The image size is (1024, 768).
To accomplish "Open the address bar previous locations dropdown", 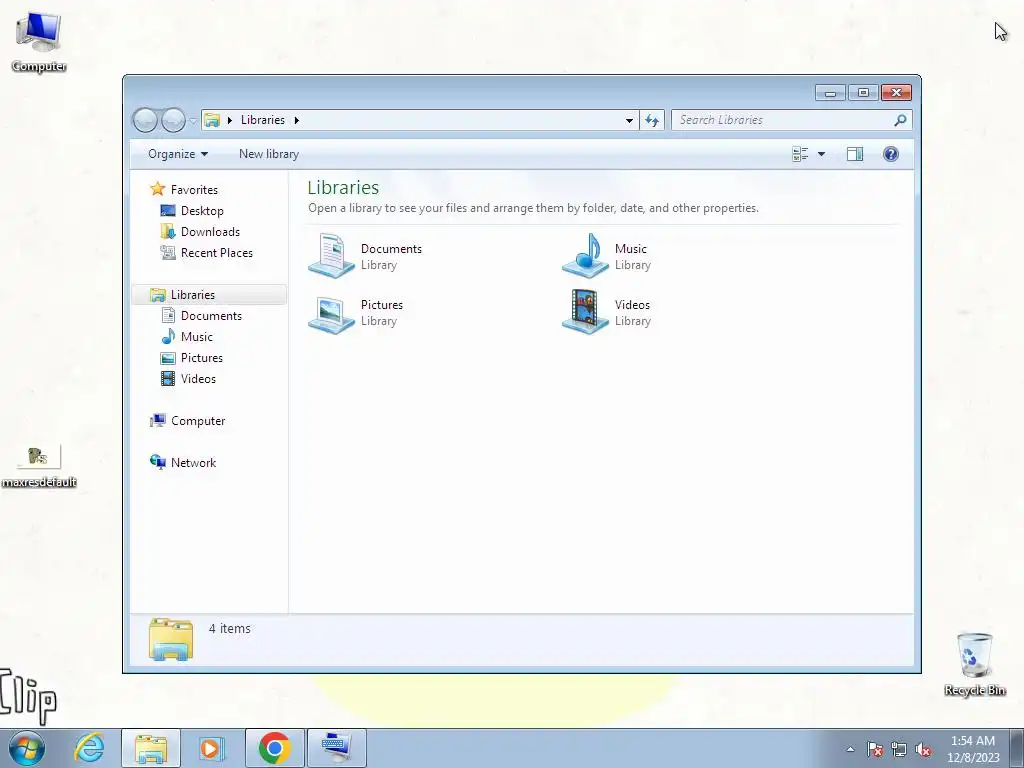I will tap(629, 120).
